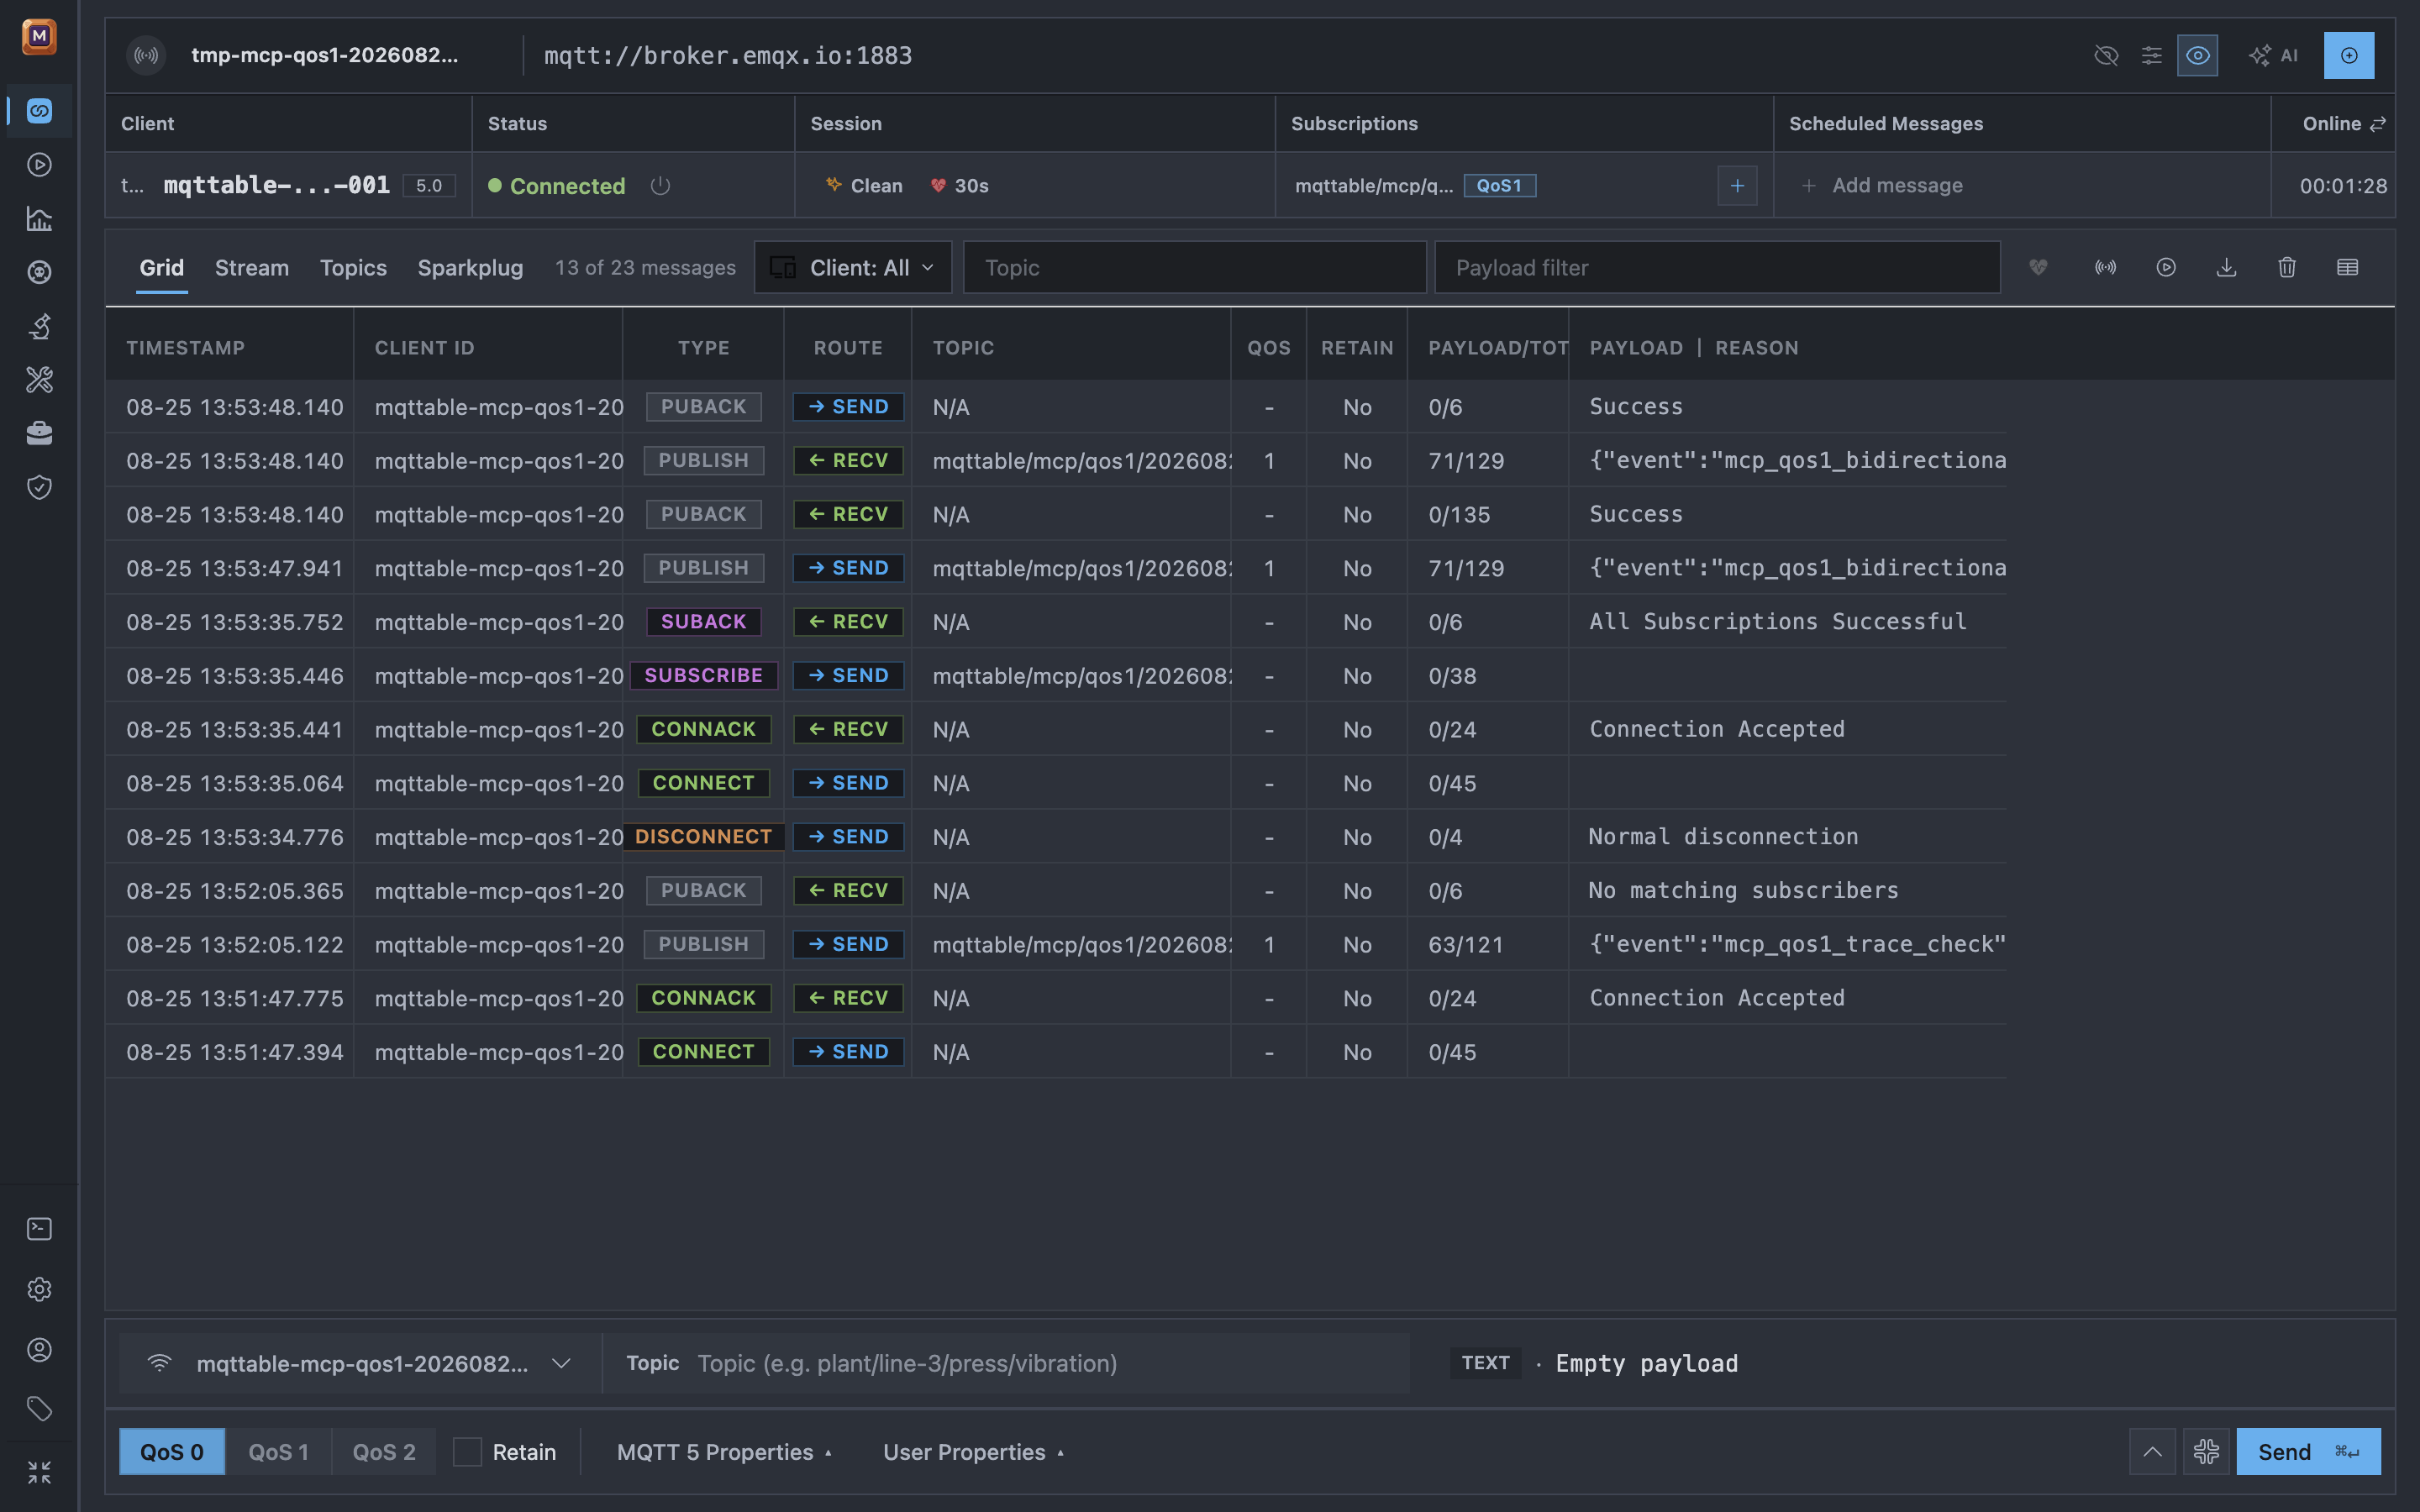Open the tag icon in the sidebar
2420x1512 pixels.
pyautogui.click(x=39, y=1410)
